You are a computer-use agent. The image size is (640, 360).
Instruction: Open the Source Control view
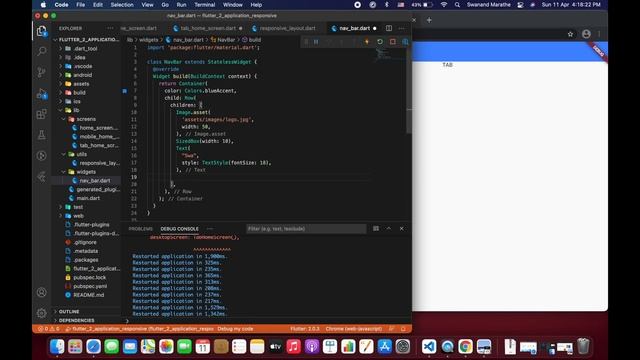42,73
